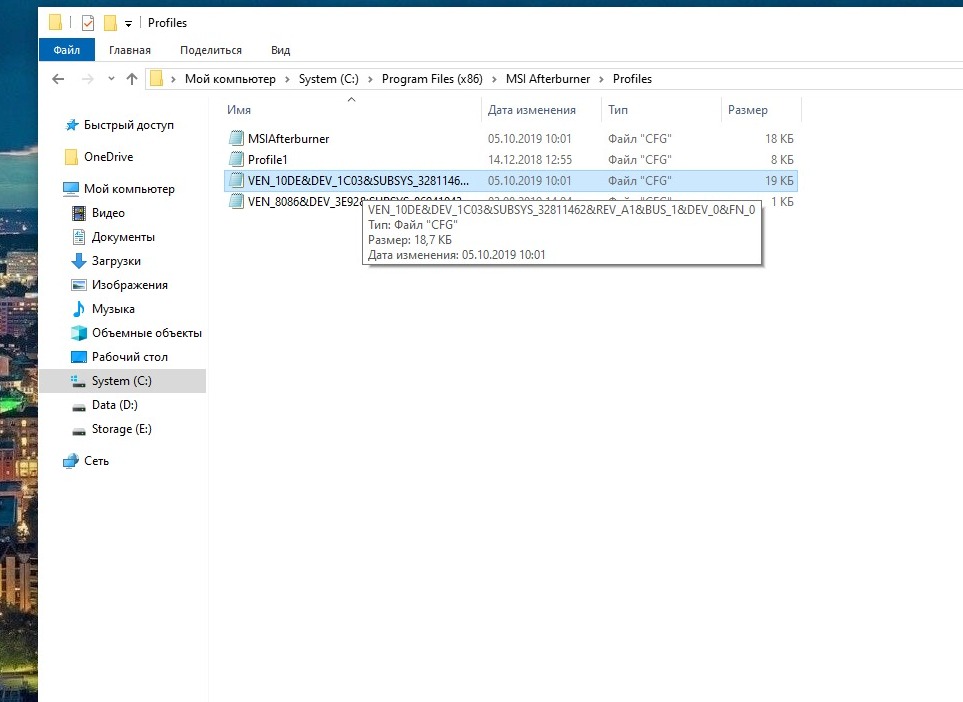Open Видео folder in sidebar
The width and height of the screenshot is (963, 702).
click(x=108, y=213)
